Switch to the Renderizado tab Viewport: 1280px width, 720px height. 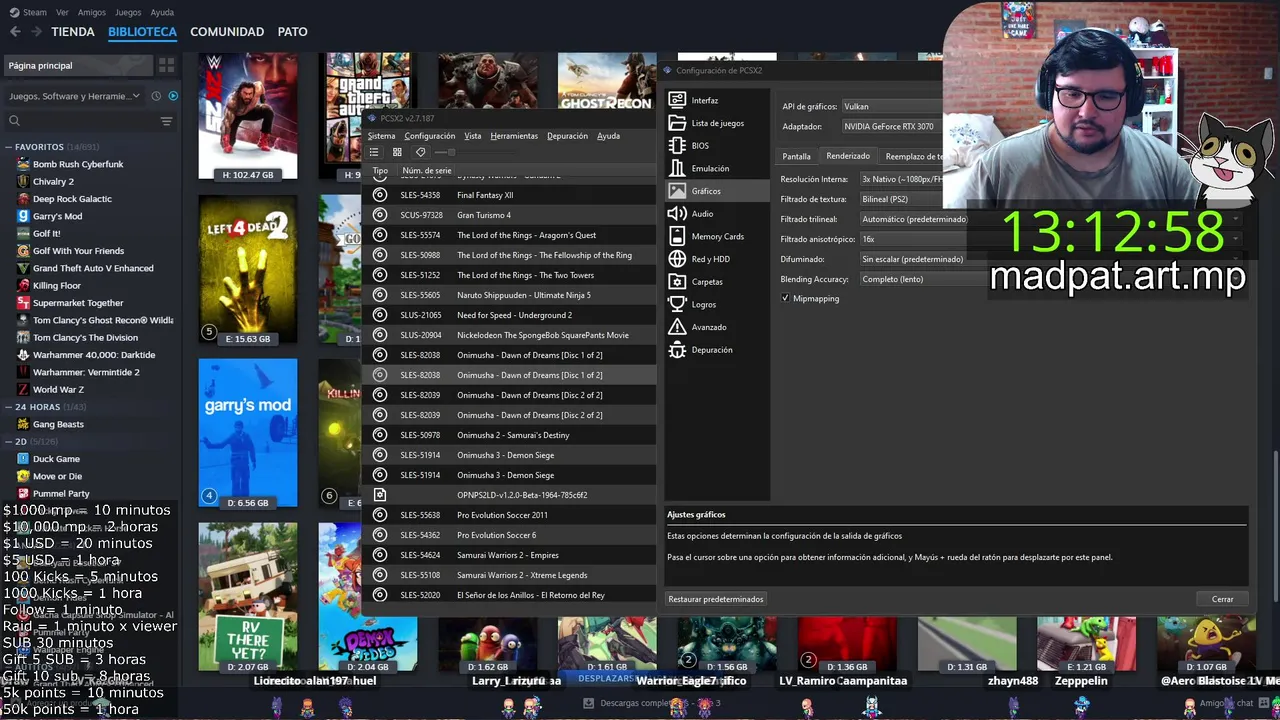click(848, 156)
